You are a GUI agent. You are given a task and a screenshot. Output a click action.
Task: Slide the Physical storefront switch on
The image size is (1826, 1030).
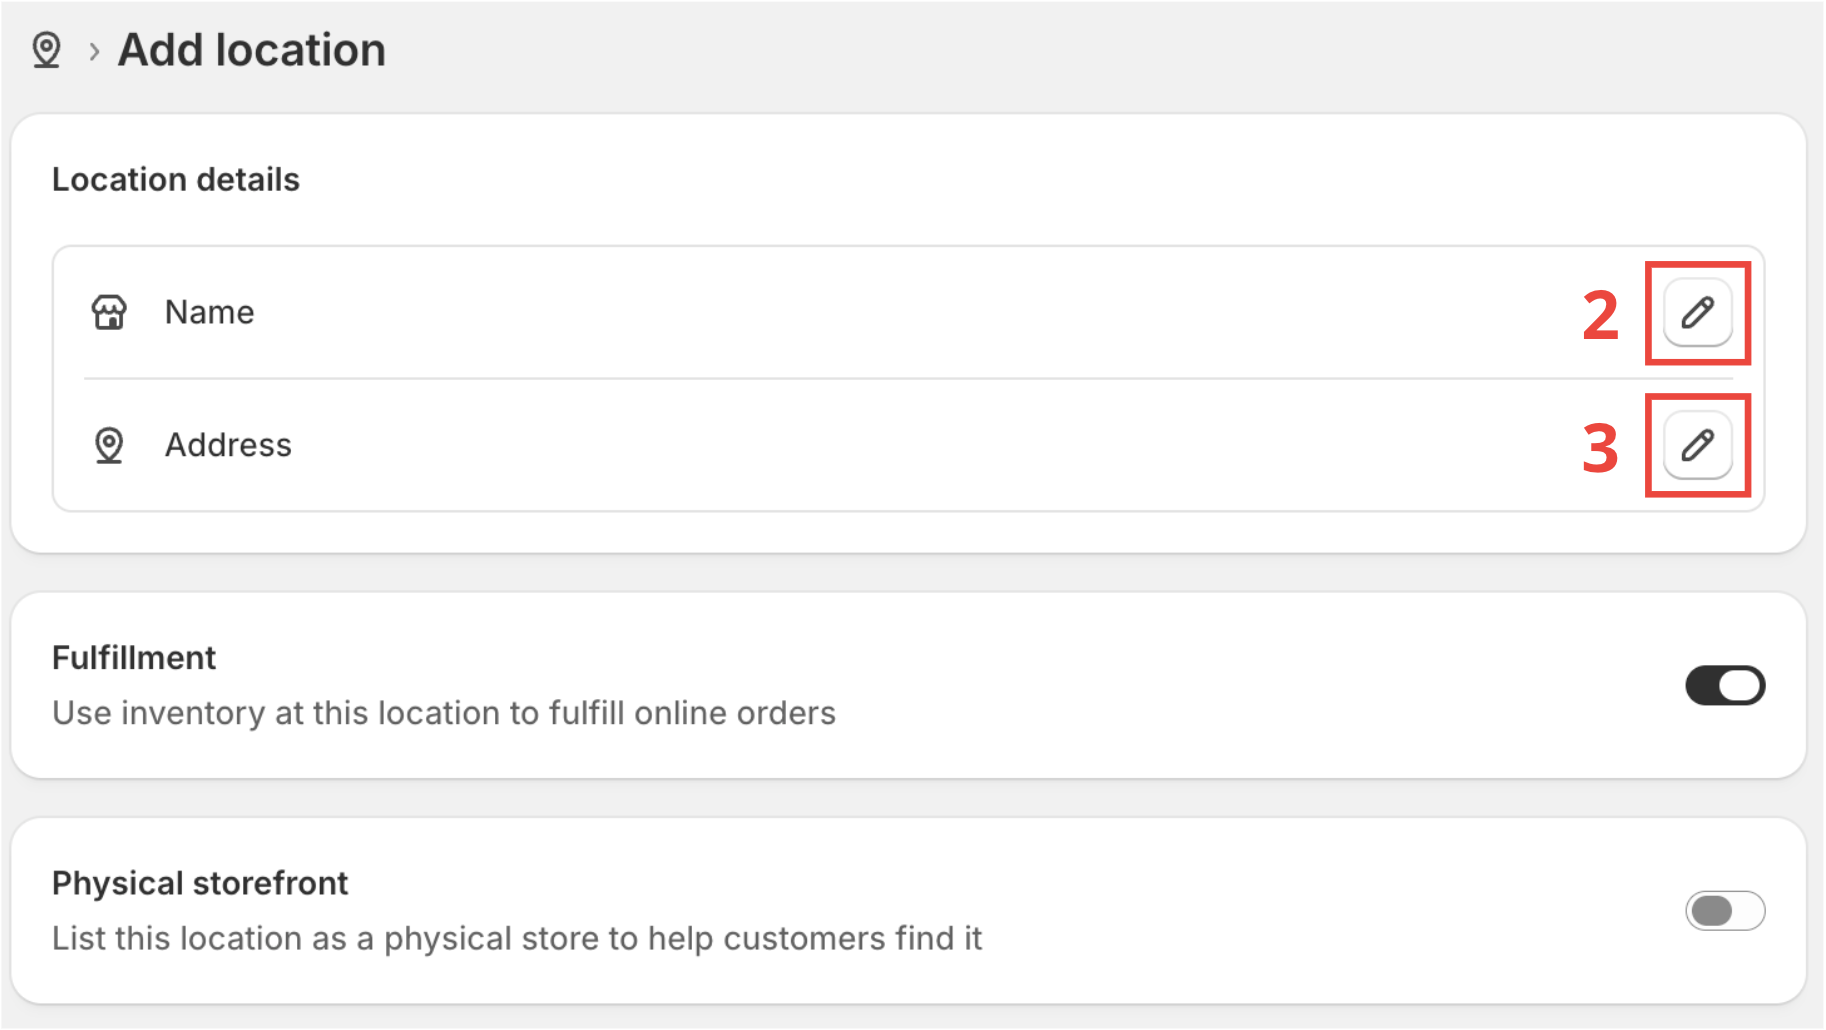(x=1723, y=910)
